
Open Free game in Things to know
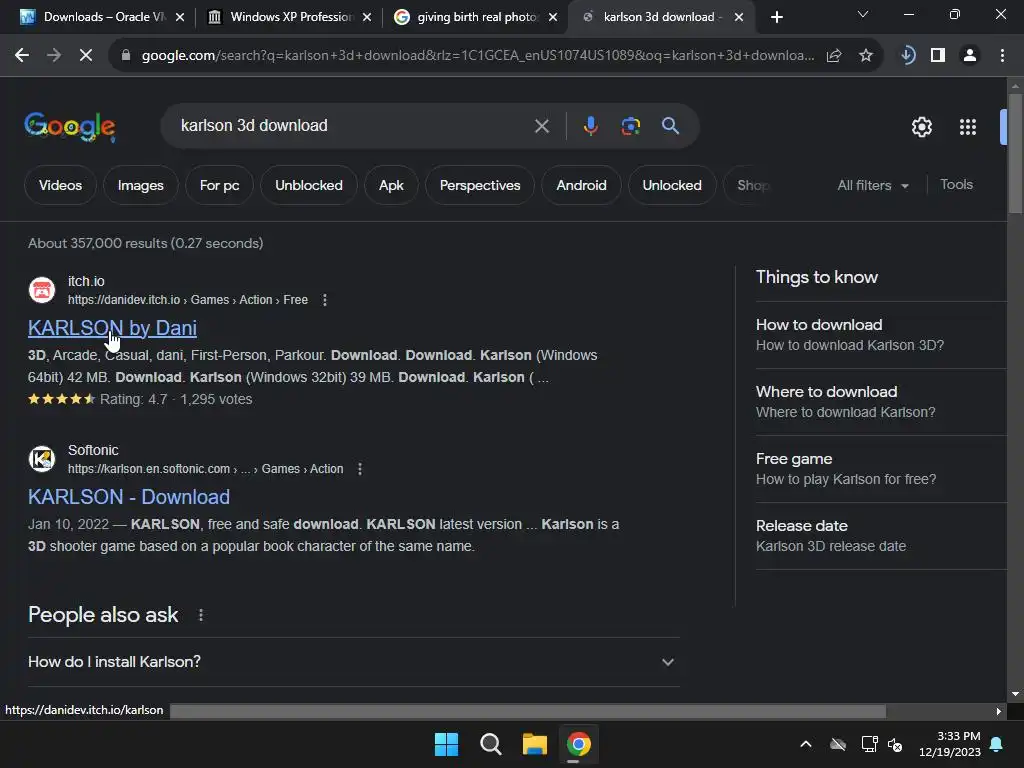881,469
